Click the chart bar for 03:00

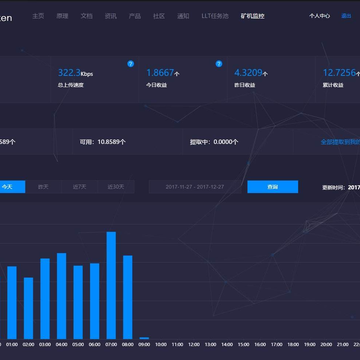click(45, 299)
